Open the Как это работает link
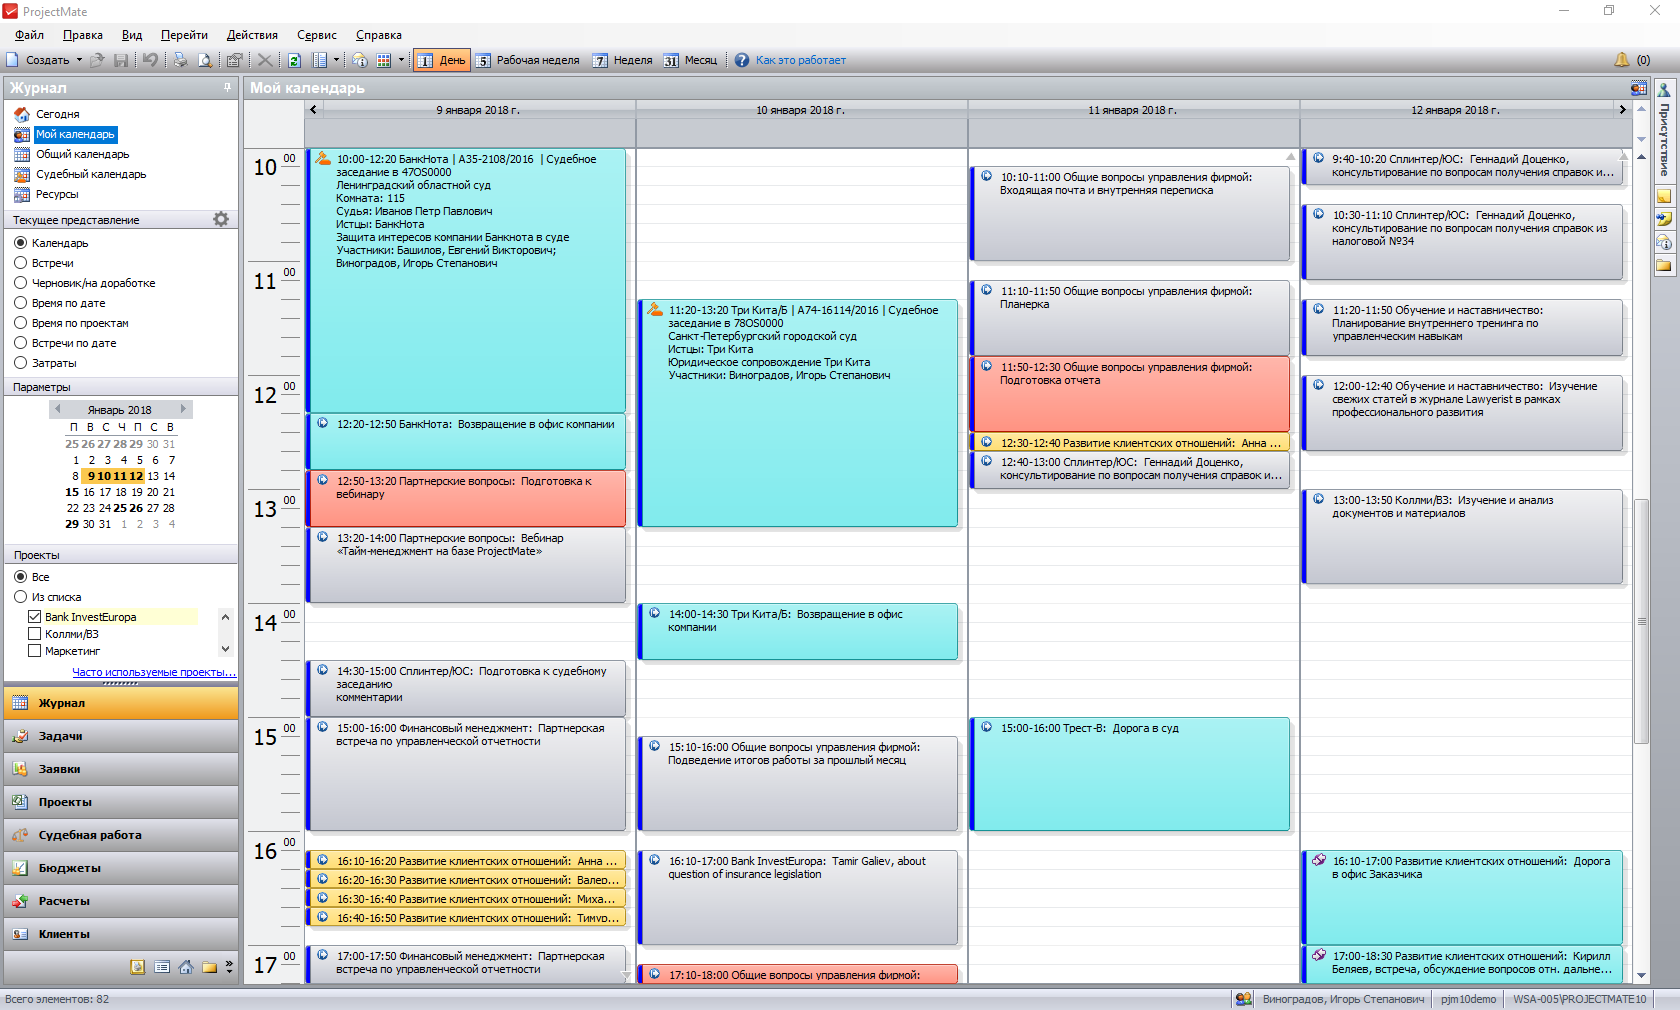This screenshot has width=1680, height=1010. [801, 60]
